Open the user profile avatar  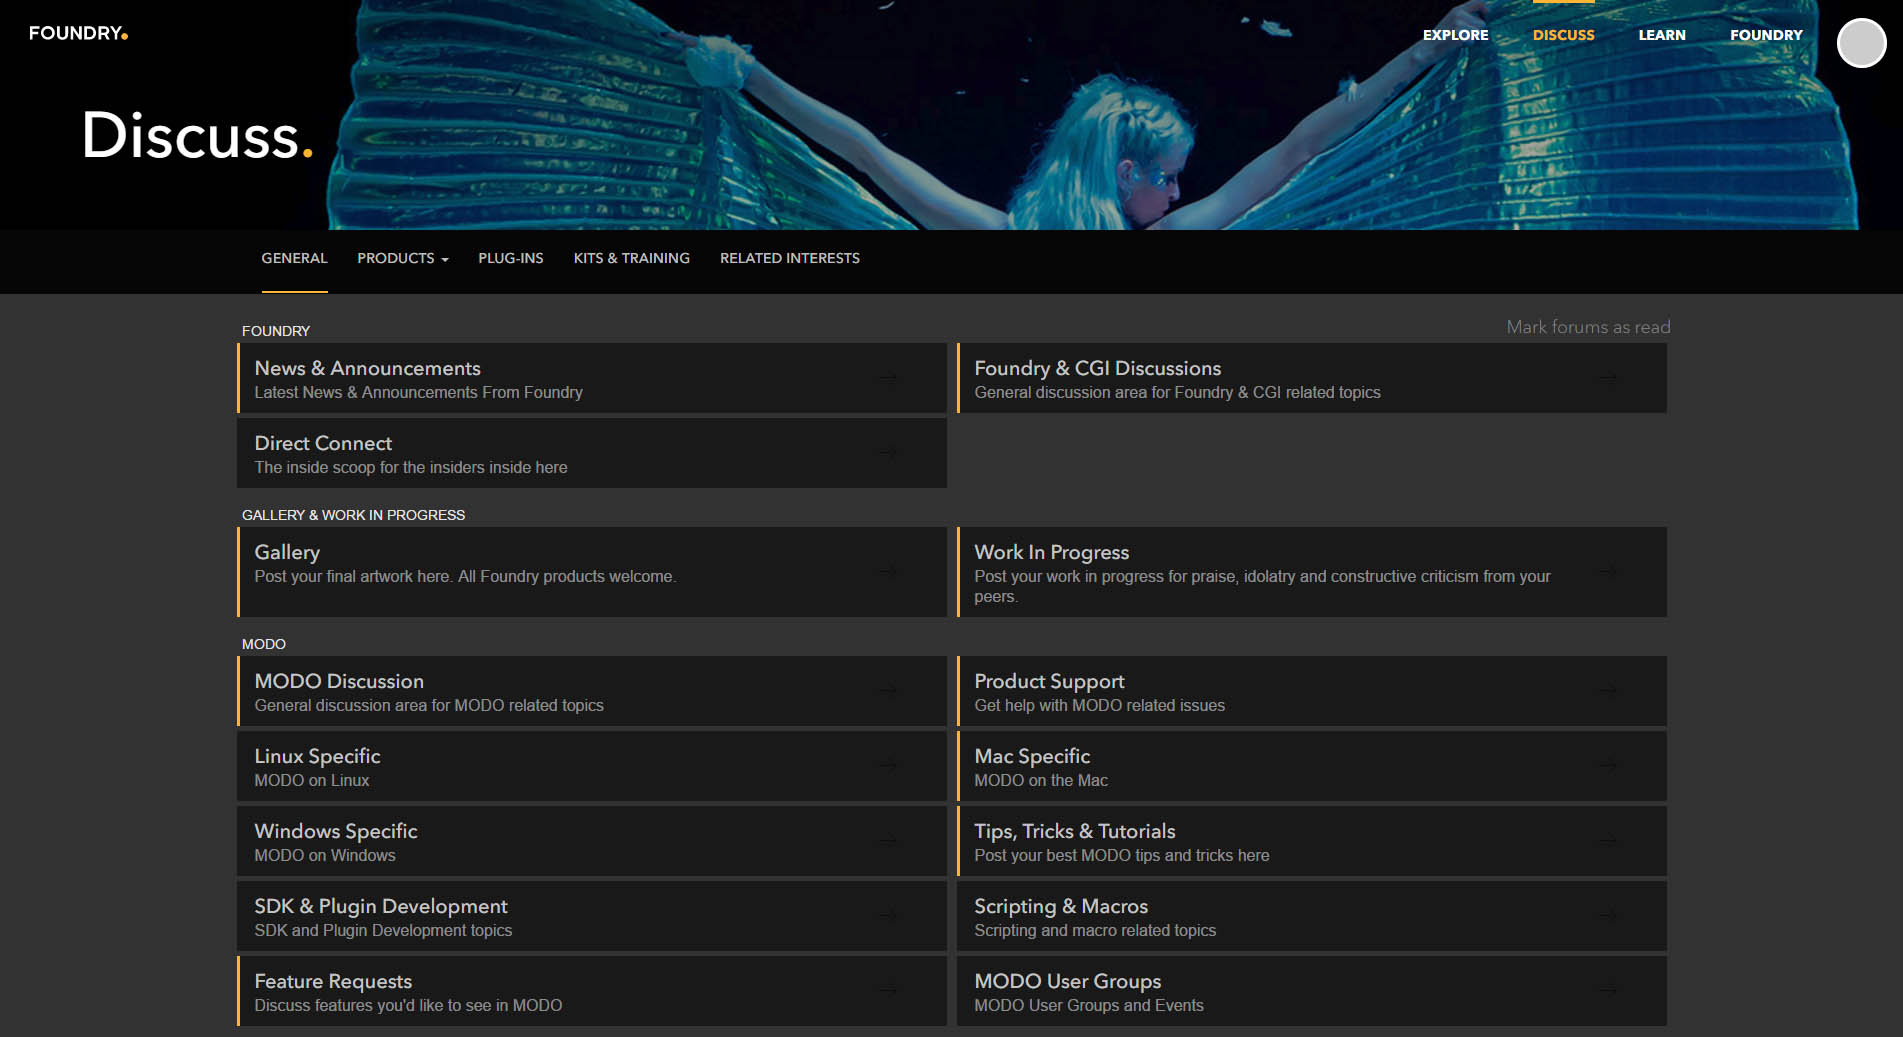tap(1860, 43)
